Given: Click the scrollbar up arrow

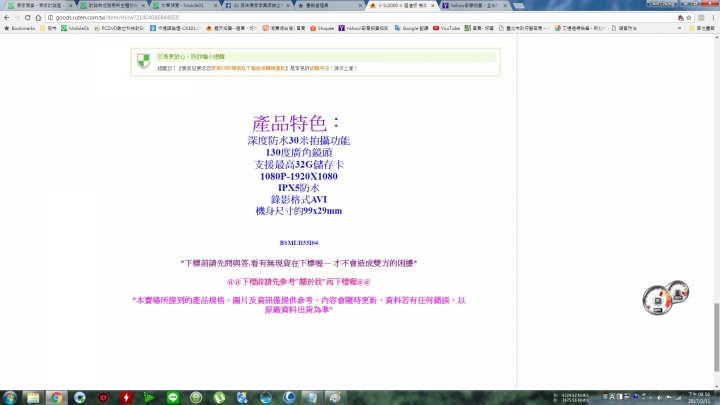Looking at the screenshot, I should tap(716, 37).
